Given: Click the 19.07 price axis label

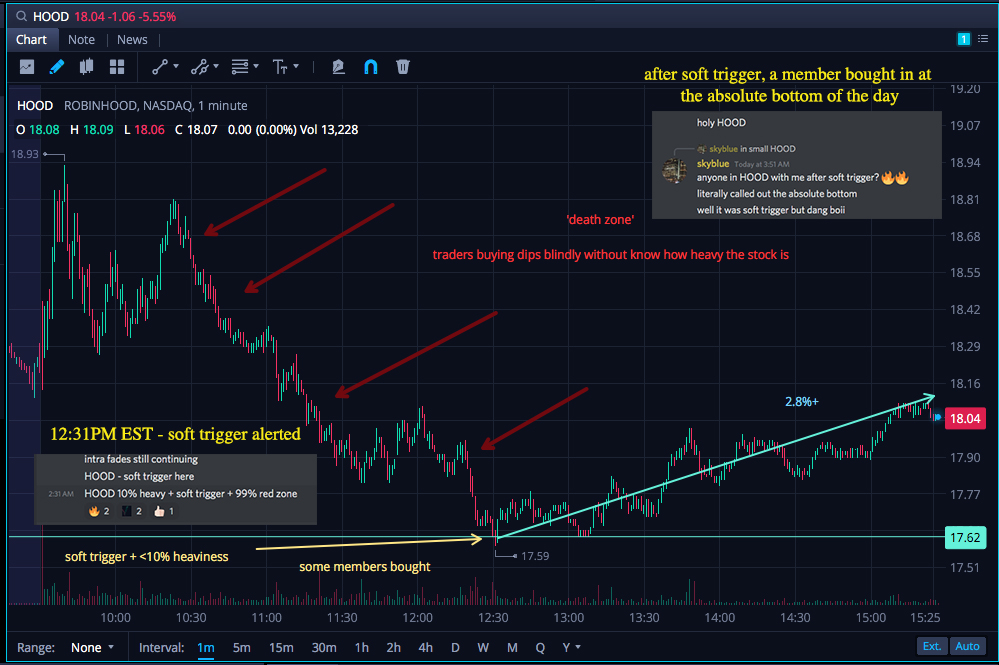Looking at the screenshot, I should tap(965, 125).
